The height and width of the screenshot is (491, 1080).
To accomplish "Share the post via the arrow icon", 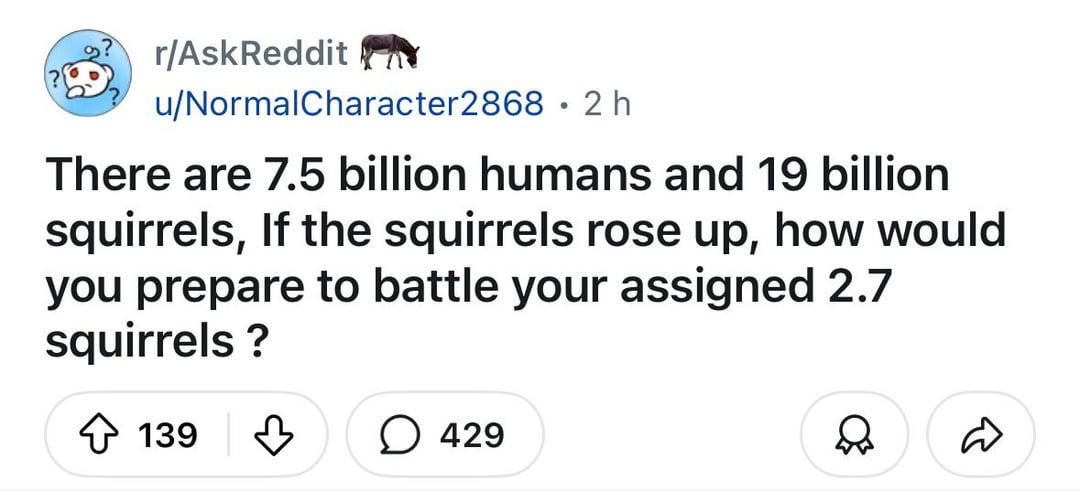I will [x=981, y=435].
